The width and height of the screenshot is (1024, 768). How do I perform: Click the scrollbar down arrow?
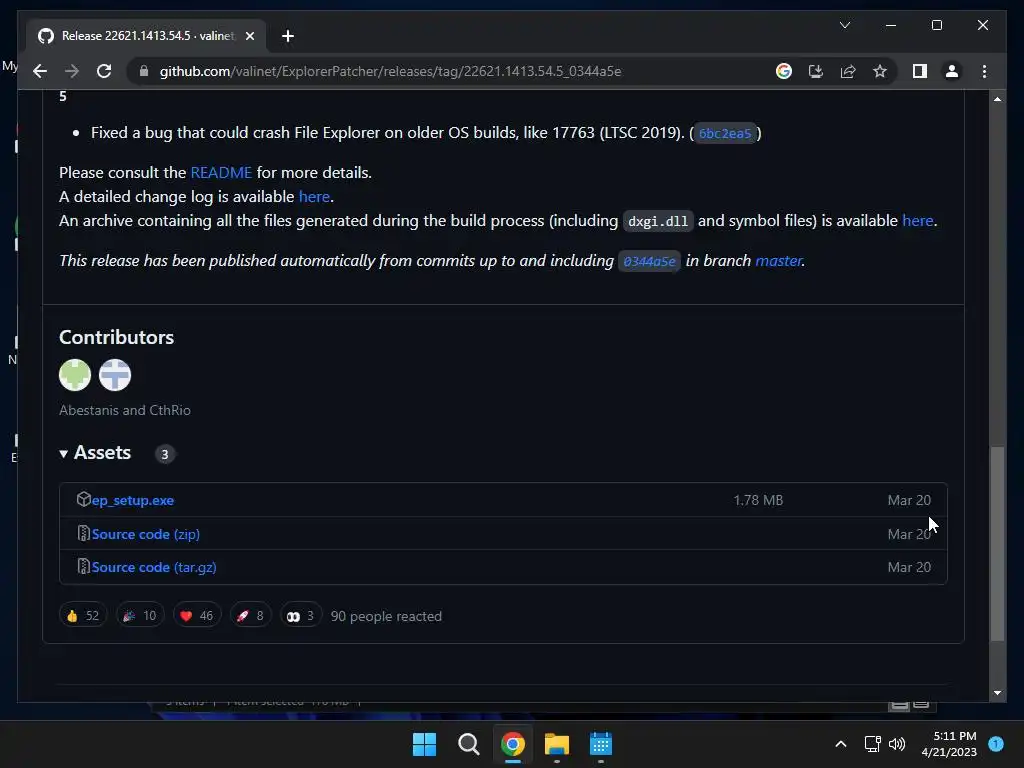click(x=997, y=693)
